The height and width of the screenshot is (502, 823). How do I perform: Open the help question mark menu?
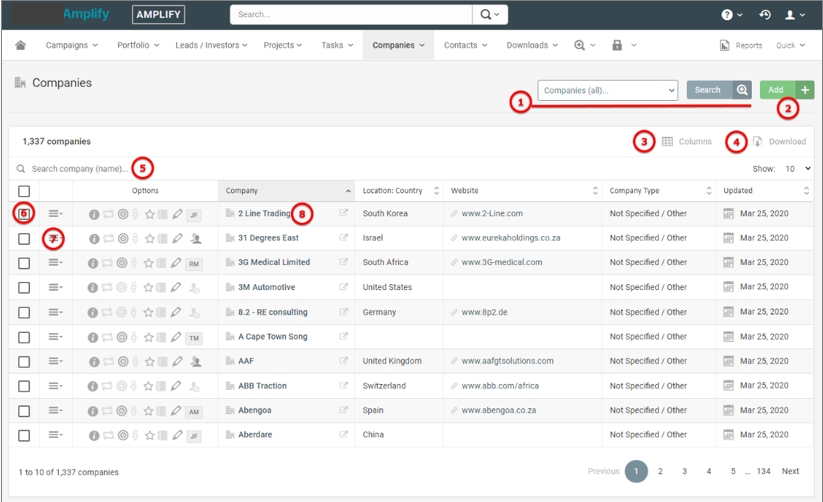[x=732, y=15]
